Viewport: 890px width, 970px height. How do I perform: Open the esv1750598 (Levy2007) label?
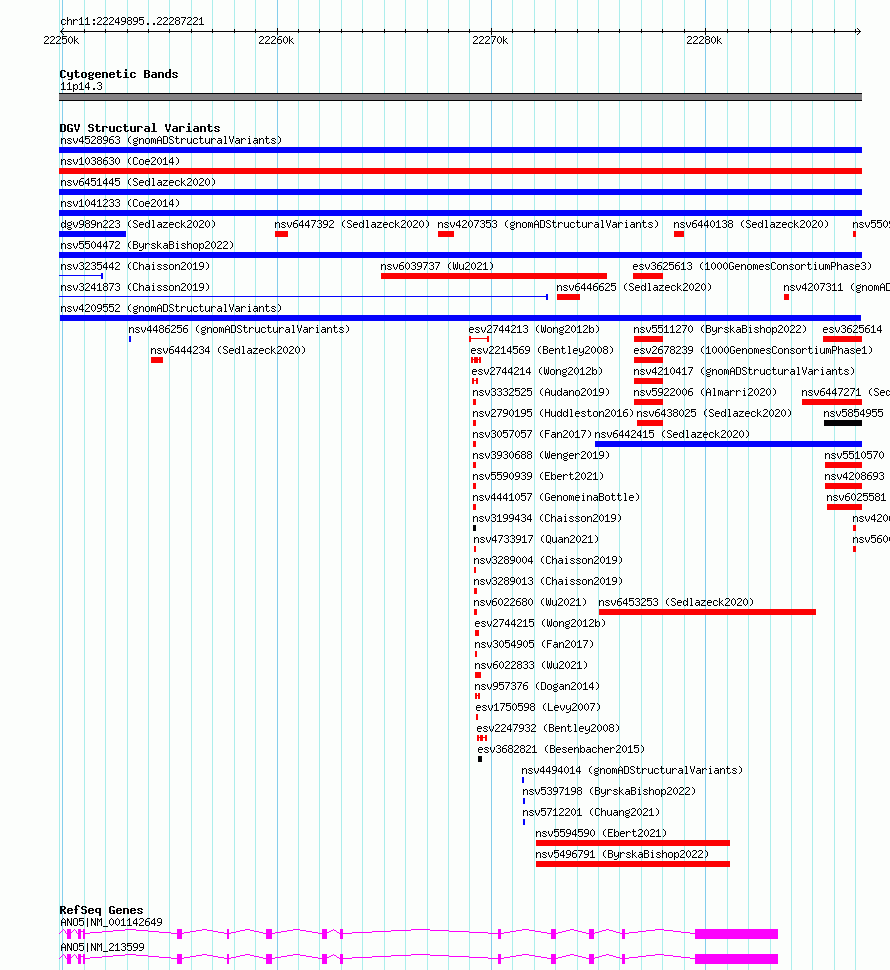538,708
